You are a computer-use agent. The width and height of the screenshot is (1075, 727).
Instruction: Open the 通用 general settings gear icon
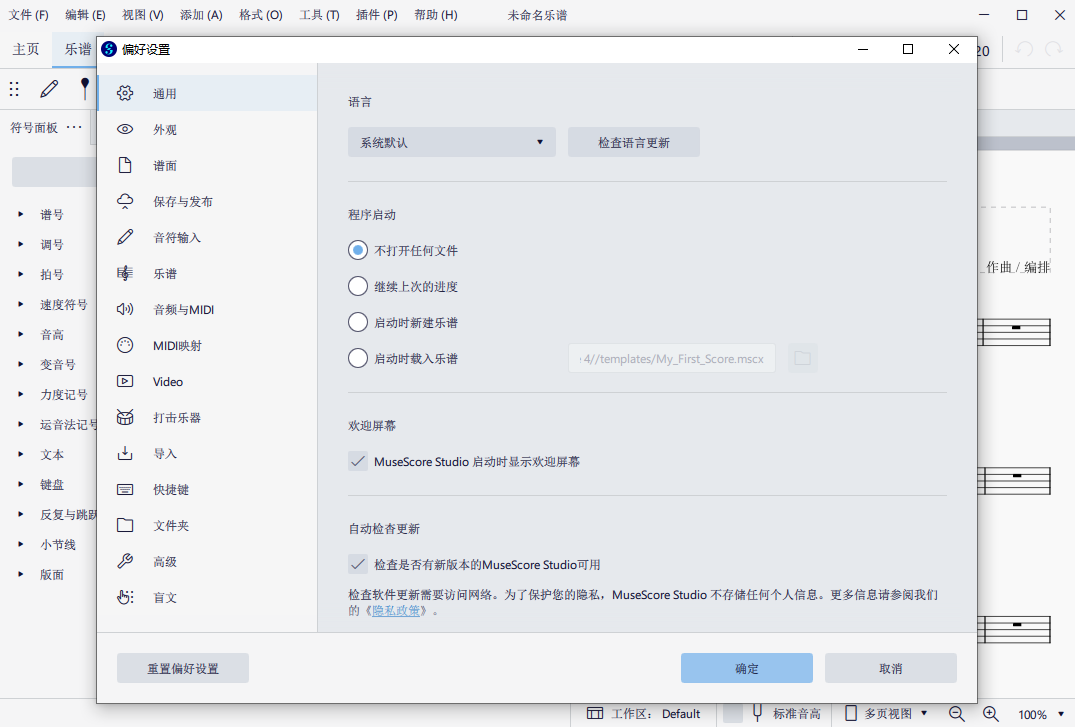pos(125,93)
